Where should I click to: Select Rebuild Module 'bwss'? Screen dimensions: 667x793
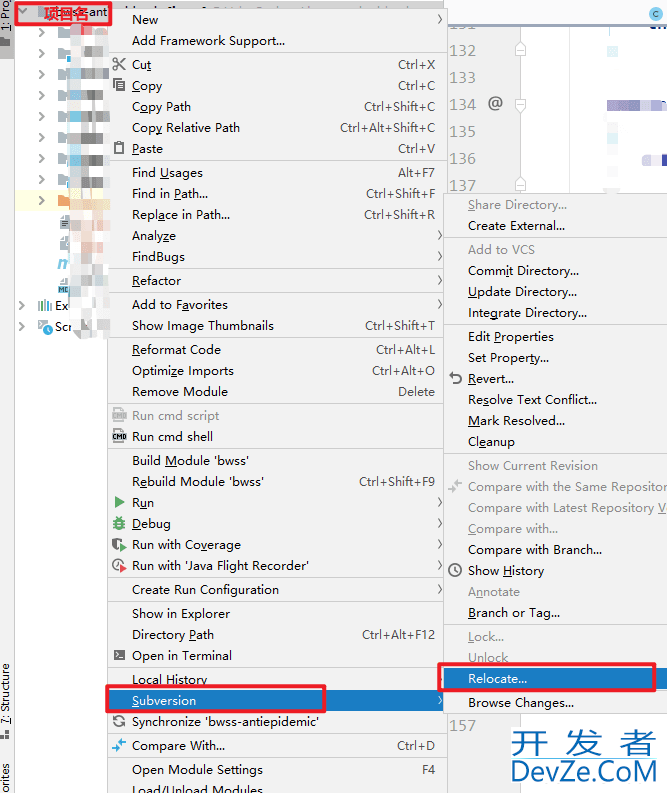(277, 481)
